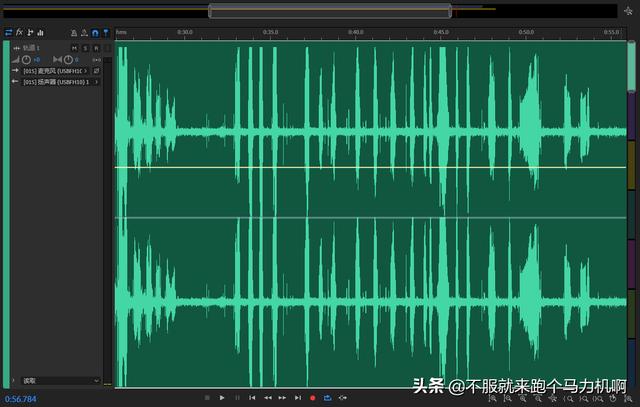Viewport: 640px width, 407px height.
Task: Mute track 1 with M button
Action: pyautogui.click(x=74, y=48)
